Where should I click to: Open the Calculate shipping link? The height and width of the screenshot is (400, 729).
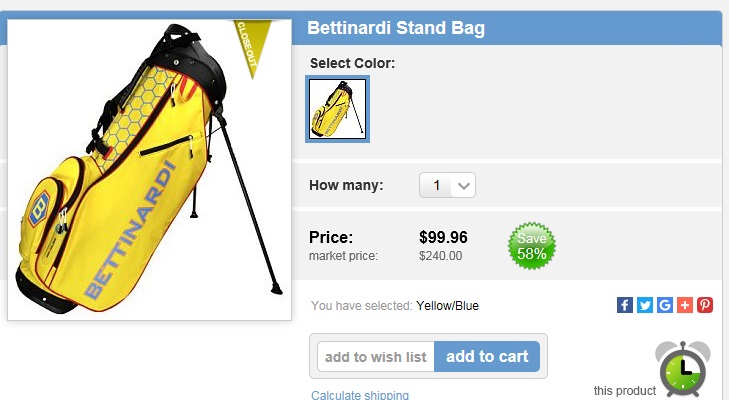pyautogui.click(x=360, y=395)
